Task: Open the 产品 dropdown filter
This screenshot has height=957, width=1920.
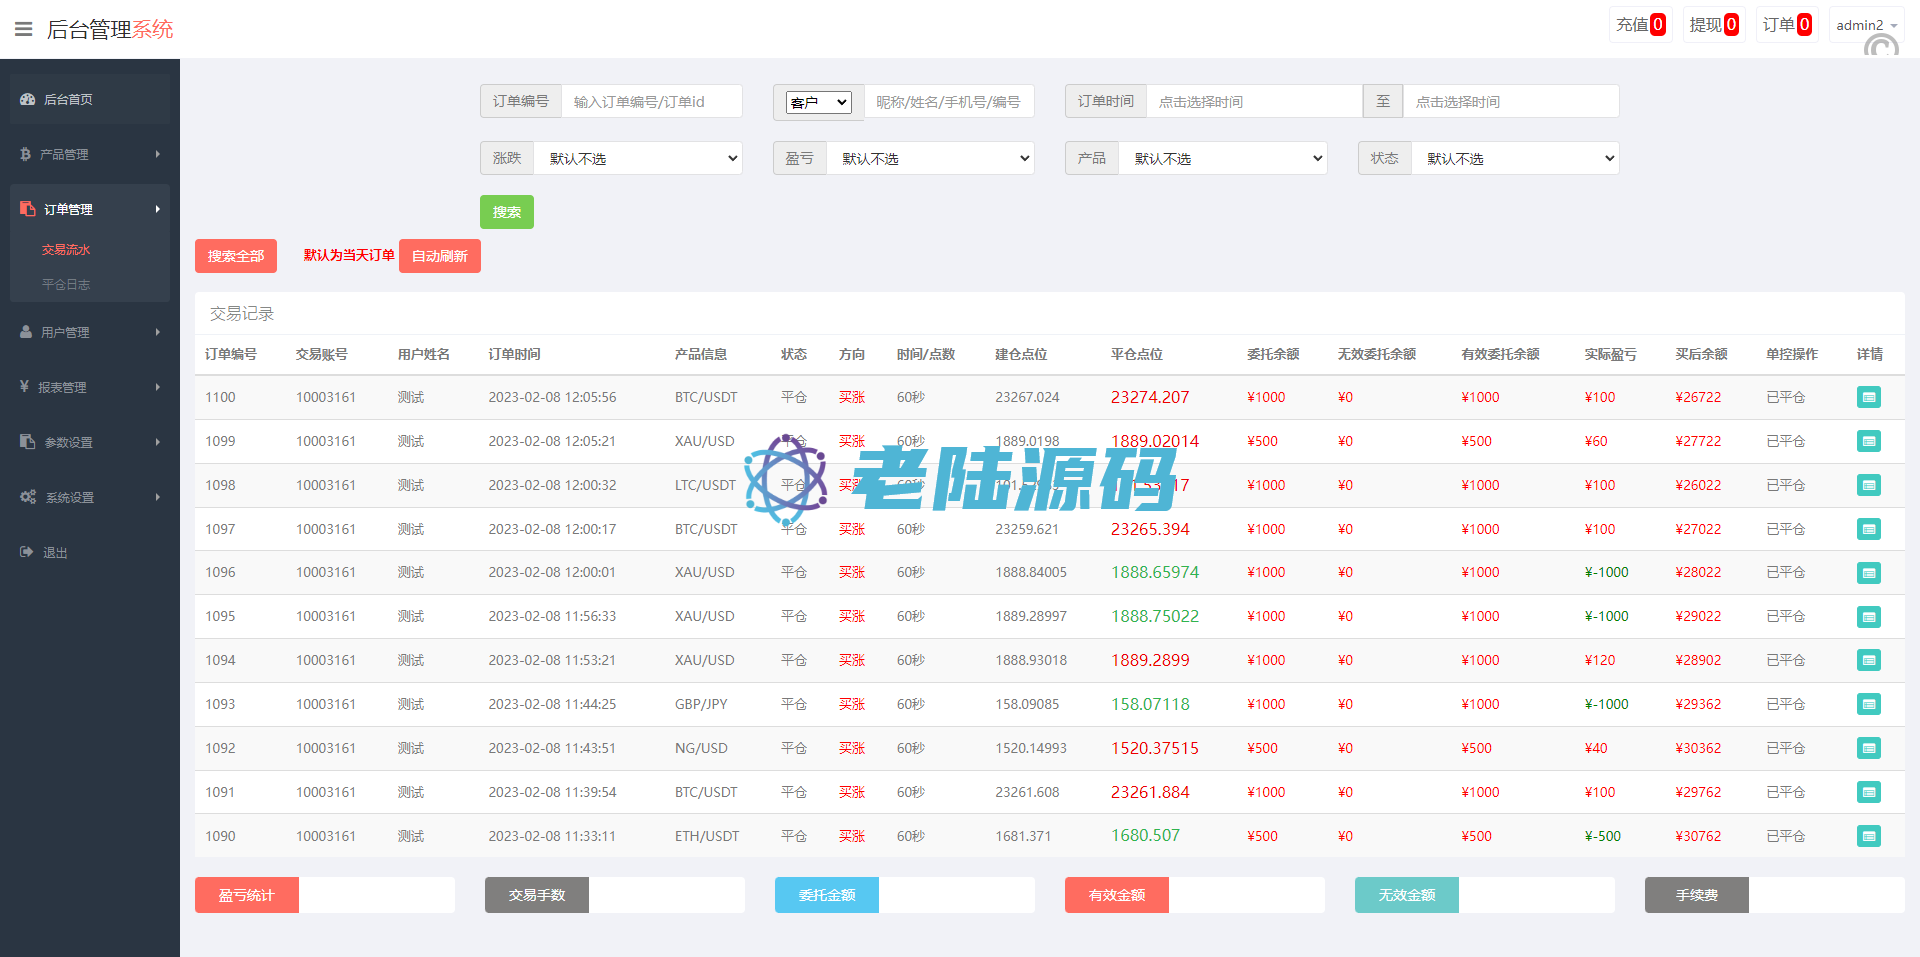Action: (x=1223, y=158)
